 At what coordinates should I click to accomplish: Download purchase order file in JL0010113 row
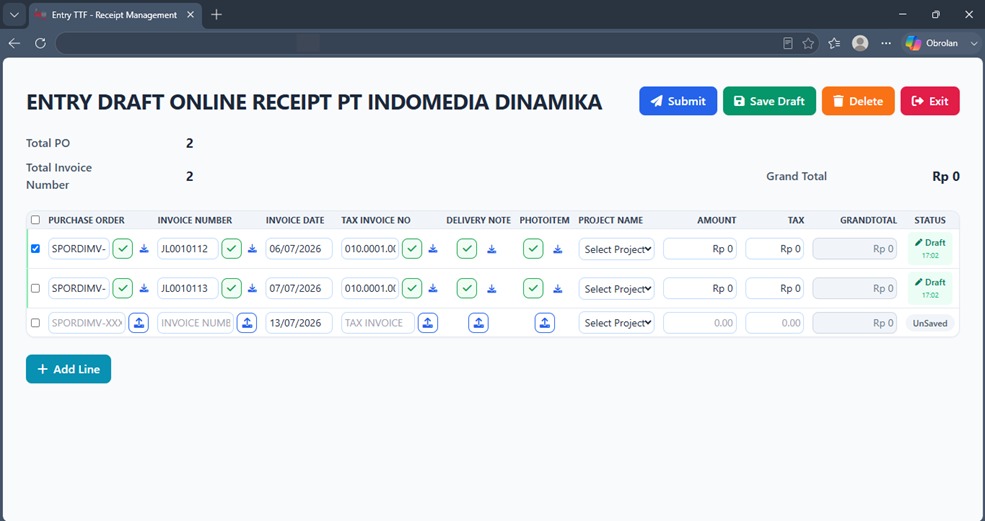pos(144,288)
